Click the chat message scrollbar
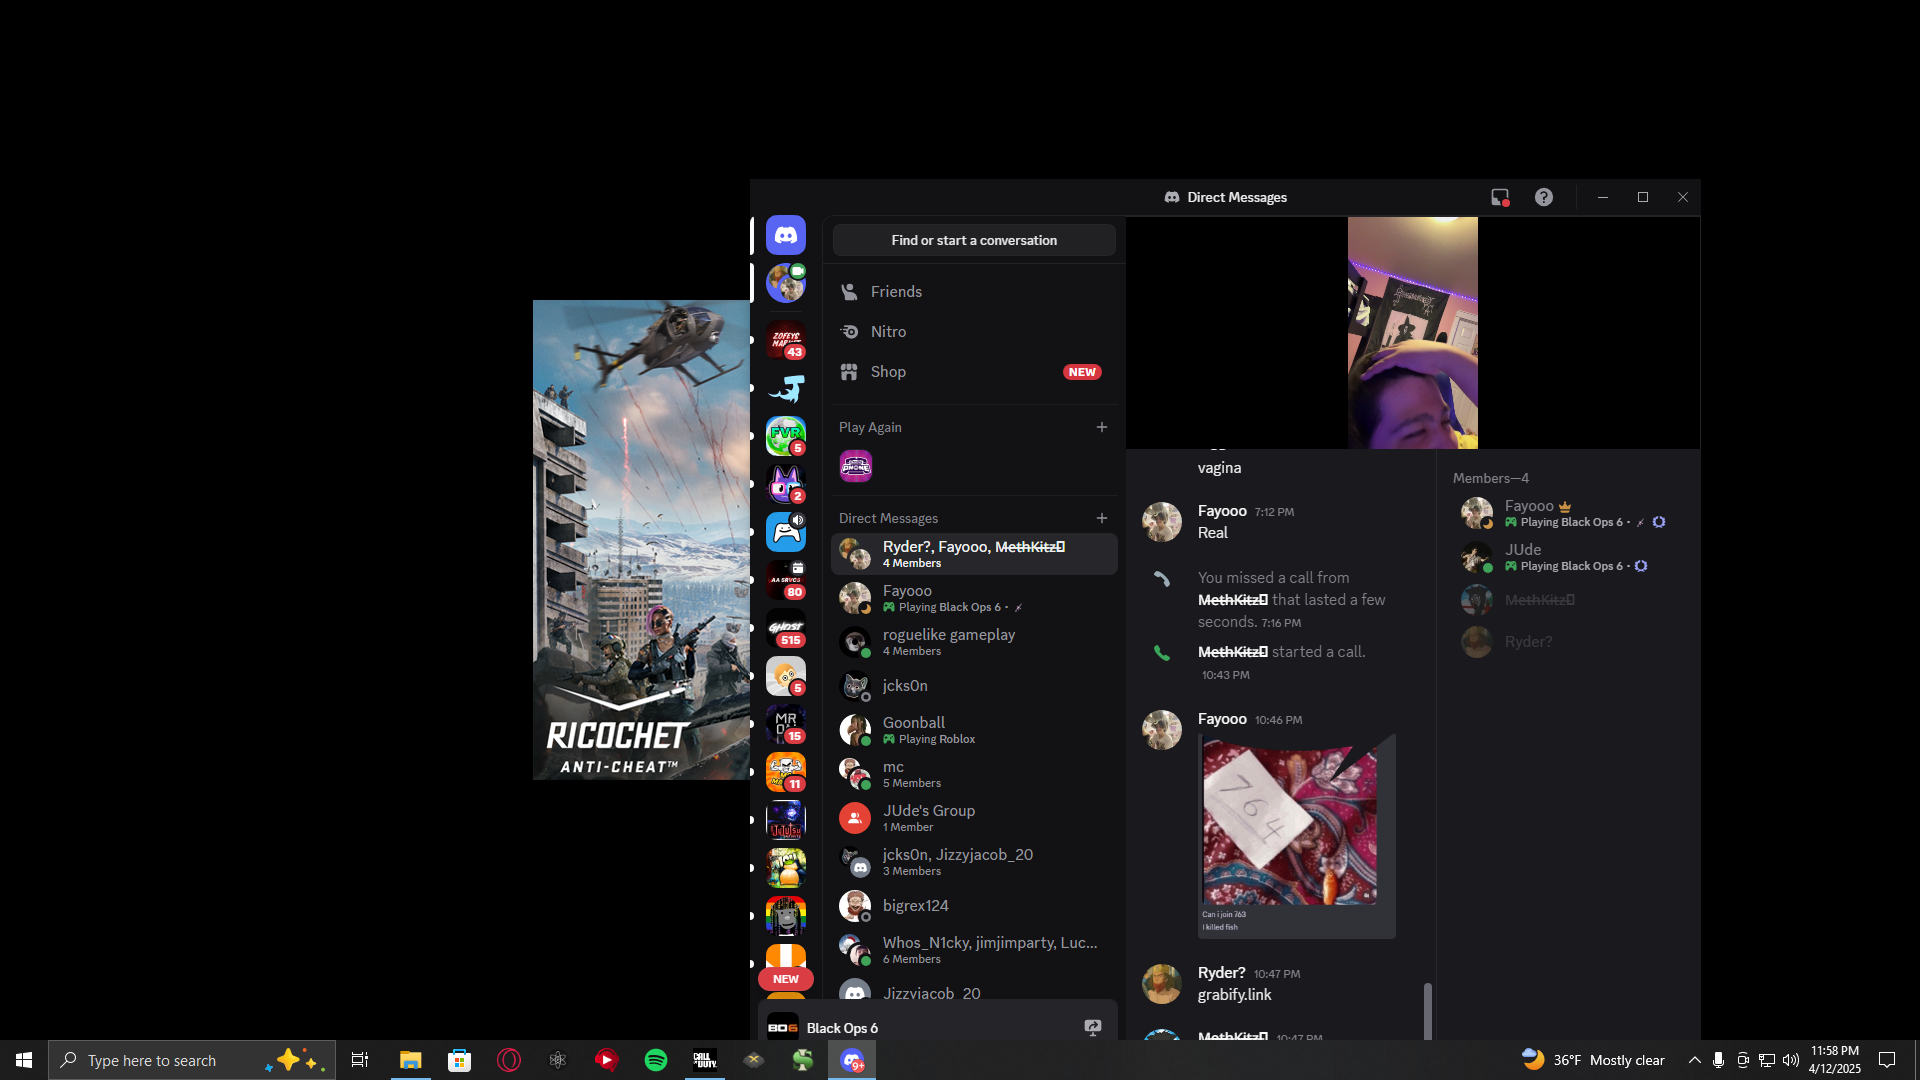The height and width of the screenshot is (1080, 1920). pyautogui.click(x=1428, y=1011)
